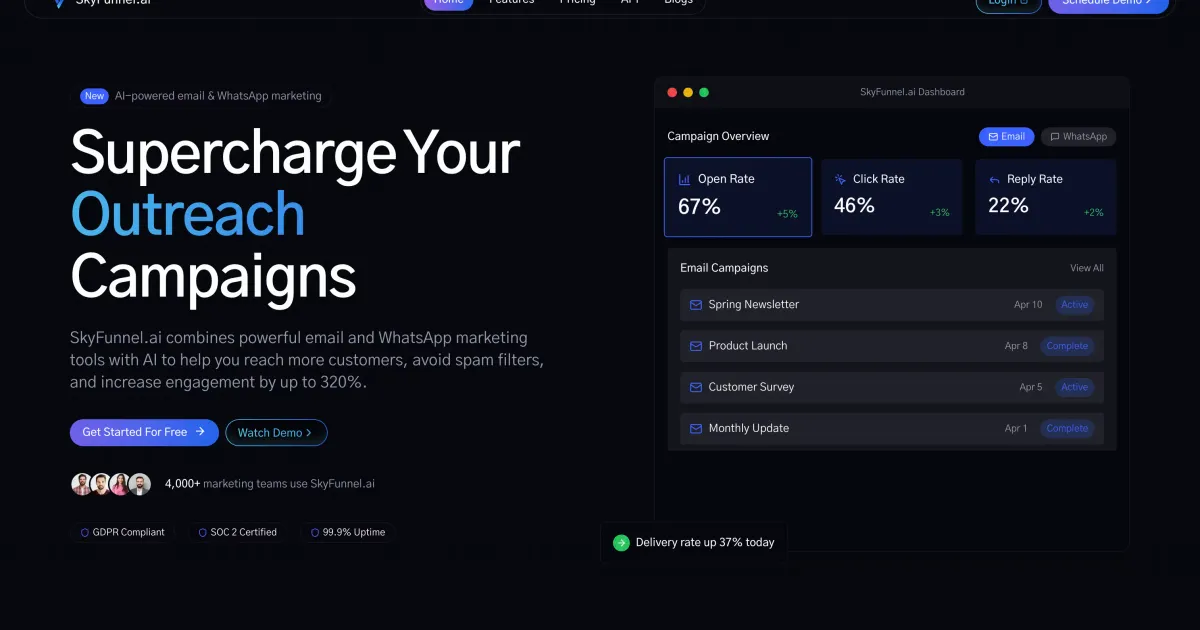Screen dimensions: 1200x630
Task: Click the arrow icon in Get Started For Free
Action: (200, 432)
